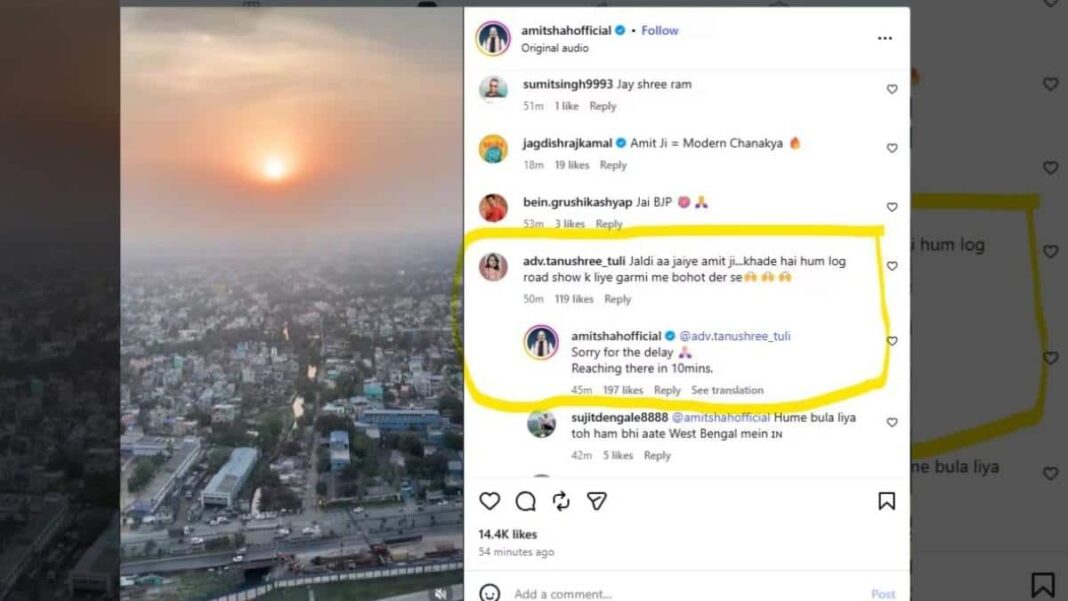Open amitshahofficial profile picture in header

click(x=493, y=38)
